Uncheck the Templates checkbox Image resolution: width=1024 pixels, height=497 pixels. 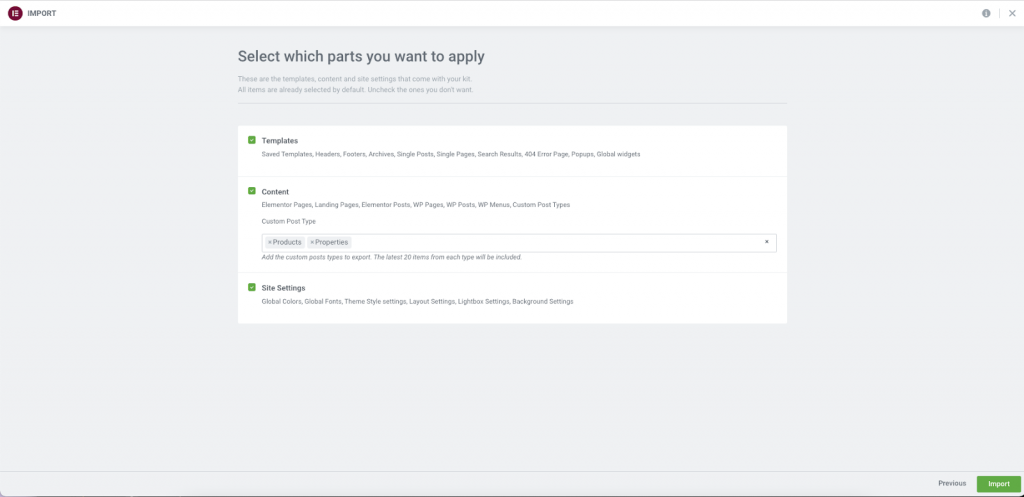pos(252,140)
